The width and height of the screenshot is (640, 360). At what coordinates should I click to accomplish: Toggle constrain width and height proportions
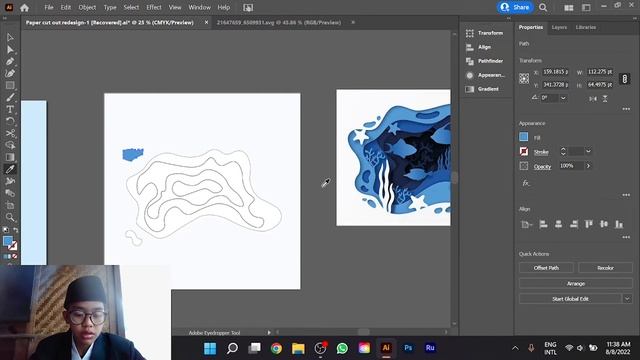pyautogui.click(x=624, y=79)
